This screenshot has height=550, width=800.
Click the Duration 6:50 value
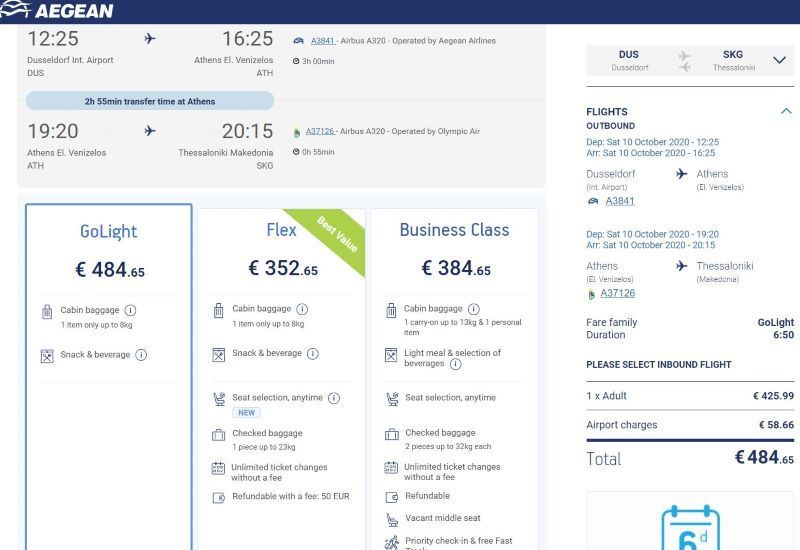pyautogui.click(x=783, y=335)
